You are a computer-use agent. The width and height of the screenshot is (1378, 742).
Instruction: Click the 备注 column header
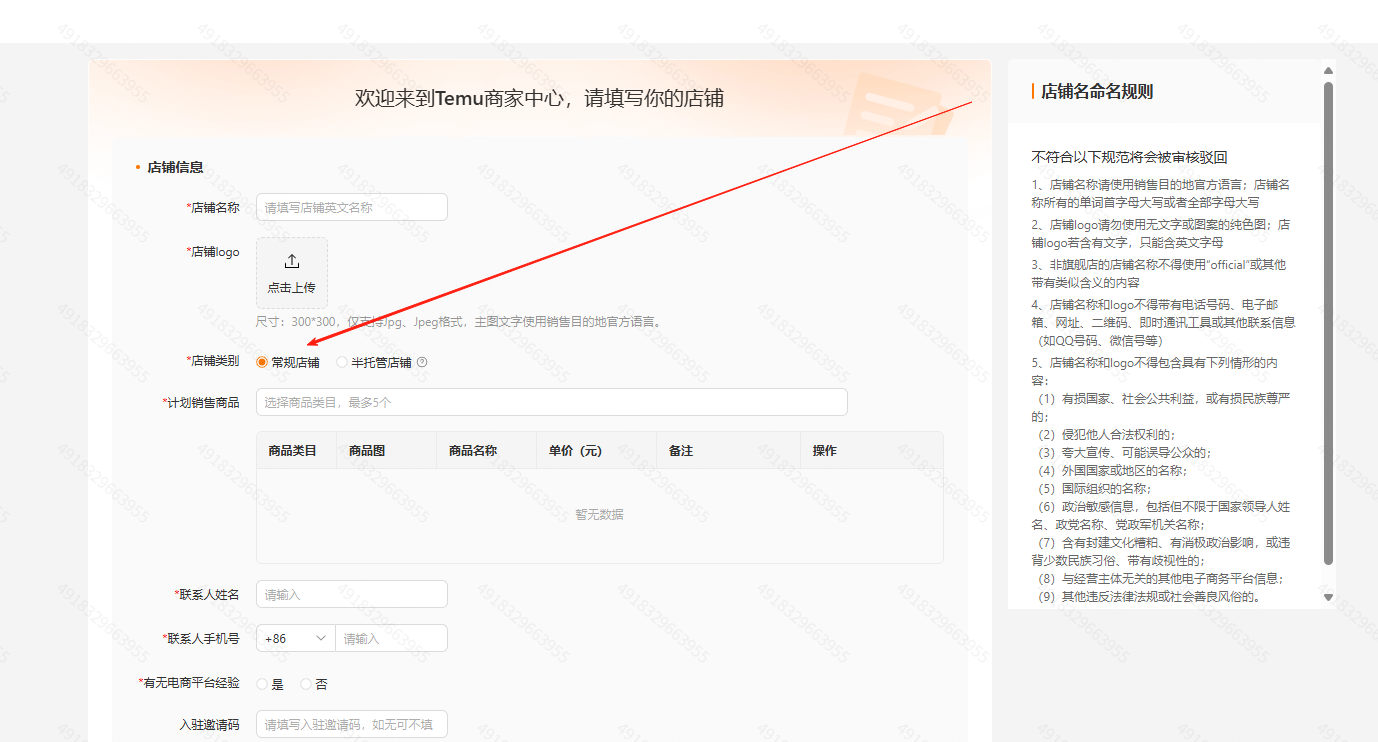coord(681,451)
